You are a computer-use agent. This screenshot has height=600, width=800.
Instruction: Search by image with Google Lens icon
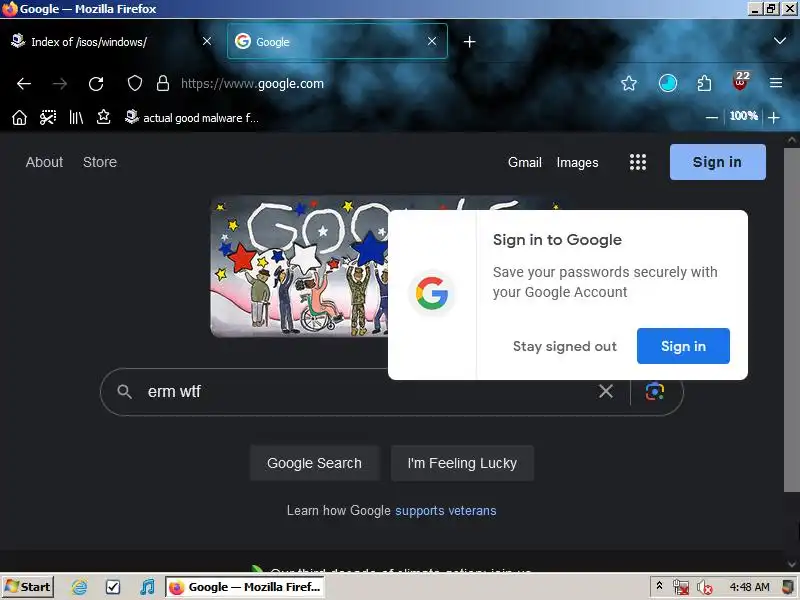(x=655, y=391)
